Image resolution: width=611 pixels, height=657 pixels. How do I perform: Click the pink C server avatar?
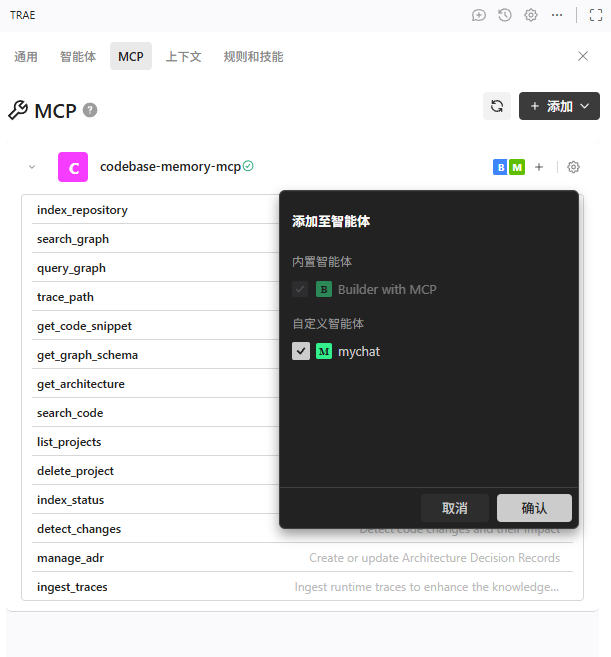73,167
